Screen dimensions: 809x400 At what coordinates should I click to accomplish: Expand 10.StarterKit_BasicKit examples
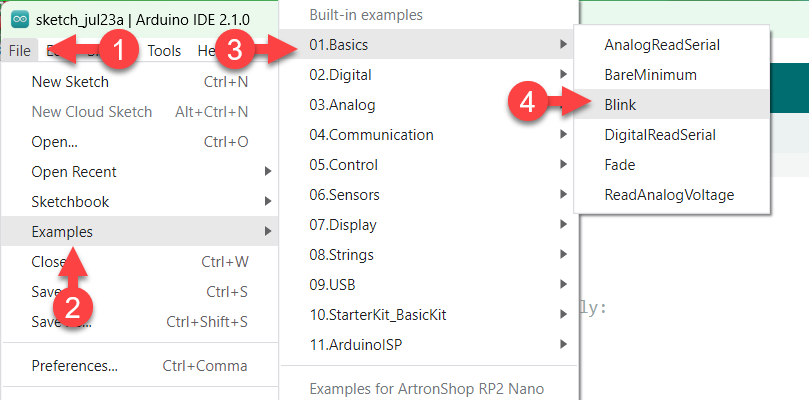pos(378,315)
